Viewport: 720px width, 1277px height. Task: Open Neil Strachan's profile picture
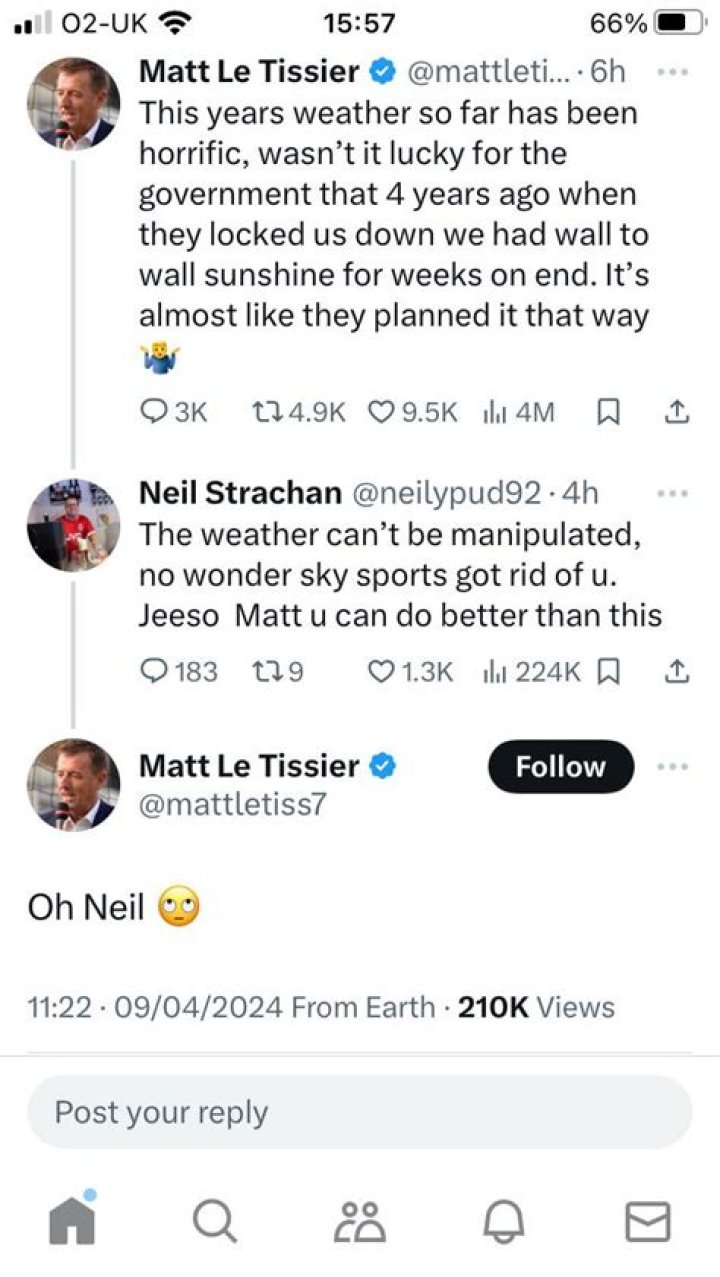(73, 525)
